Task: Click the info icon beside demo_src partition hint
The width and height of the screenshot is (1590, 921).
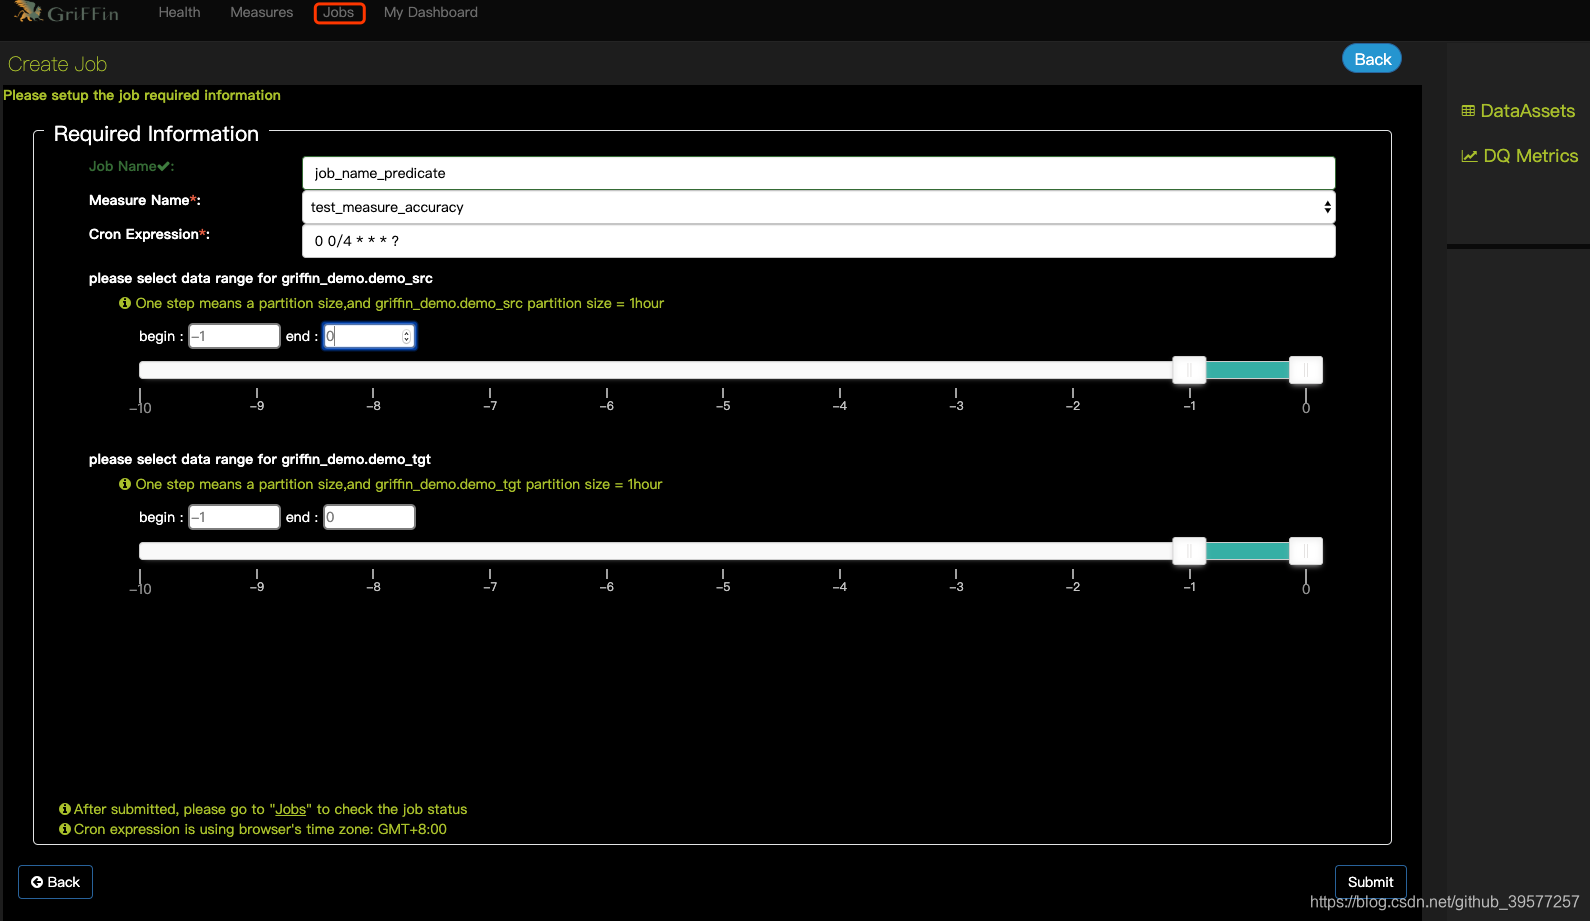Action: (x=125, y=303)
